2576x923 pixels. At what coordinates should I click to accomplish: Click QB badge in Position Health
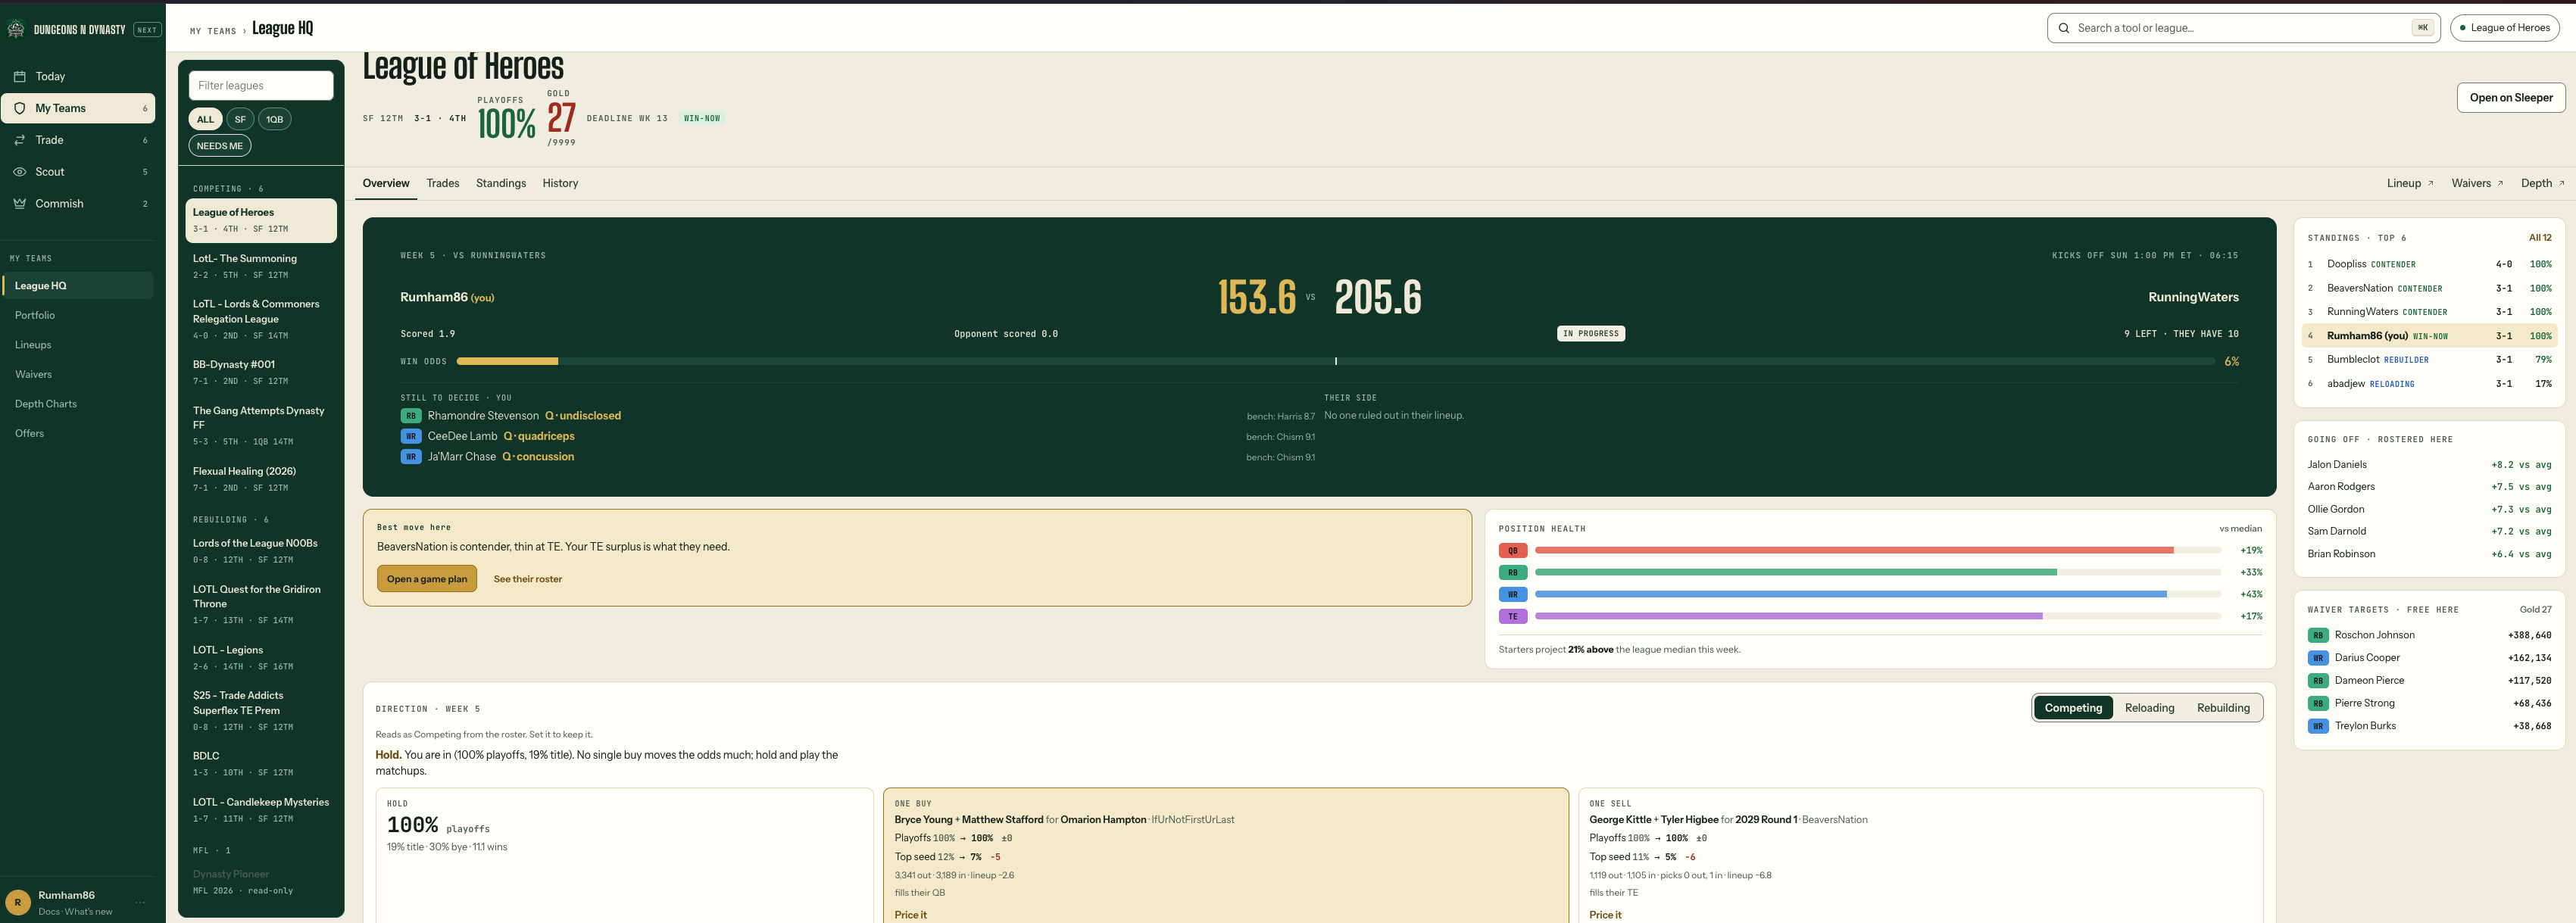(x=1512, y=550)
